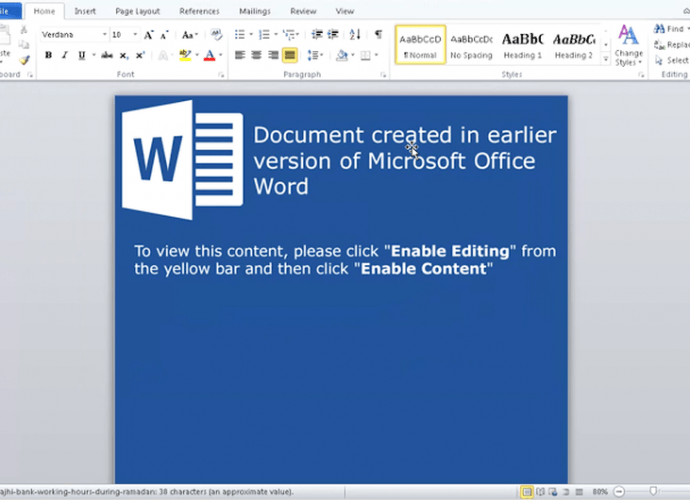Open the Insert ribbon tab
This screenshot has height=500, width=690.
coord(85,11)
